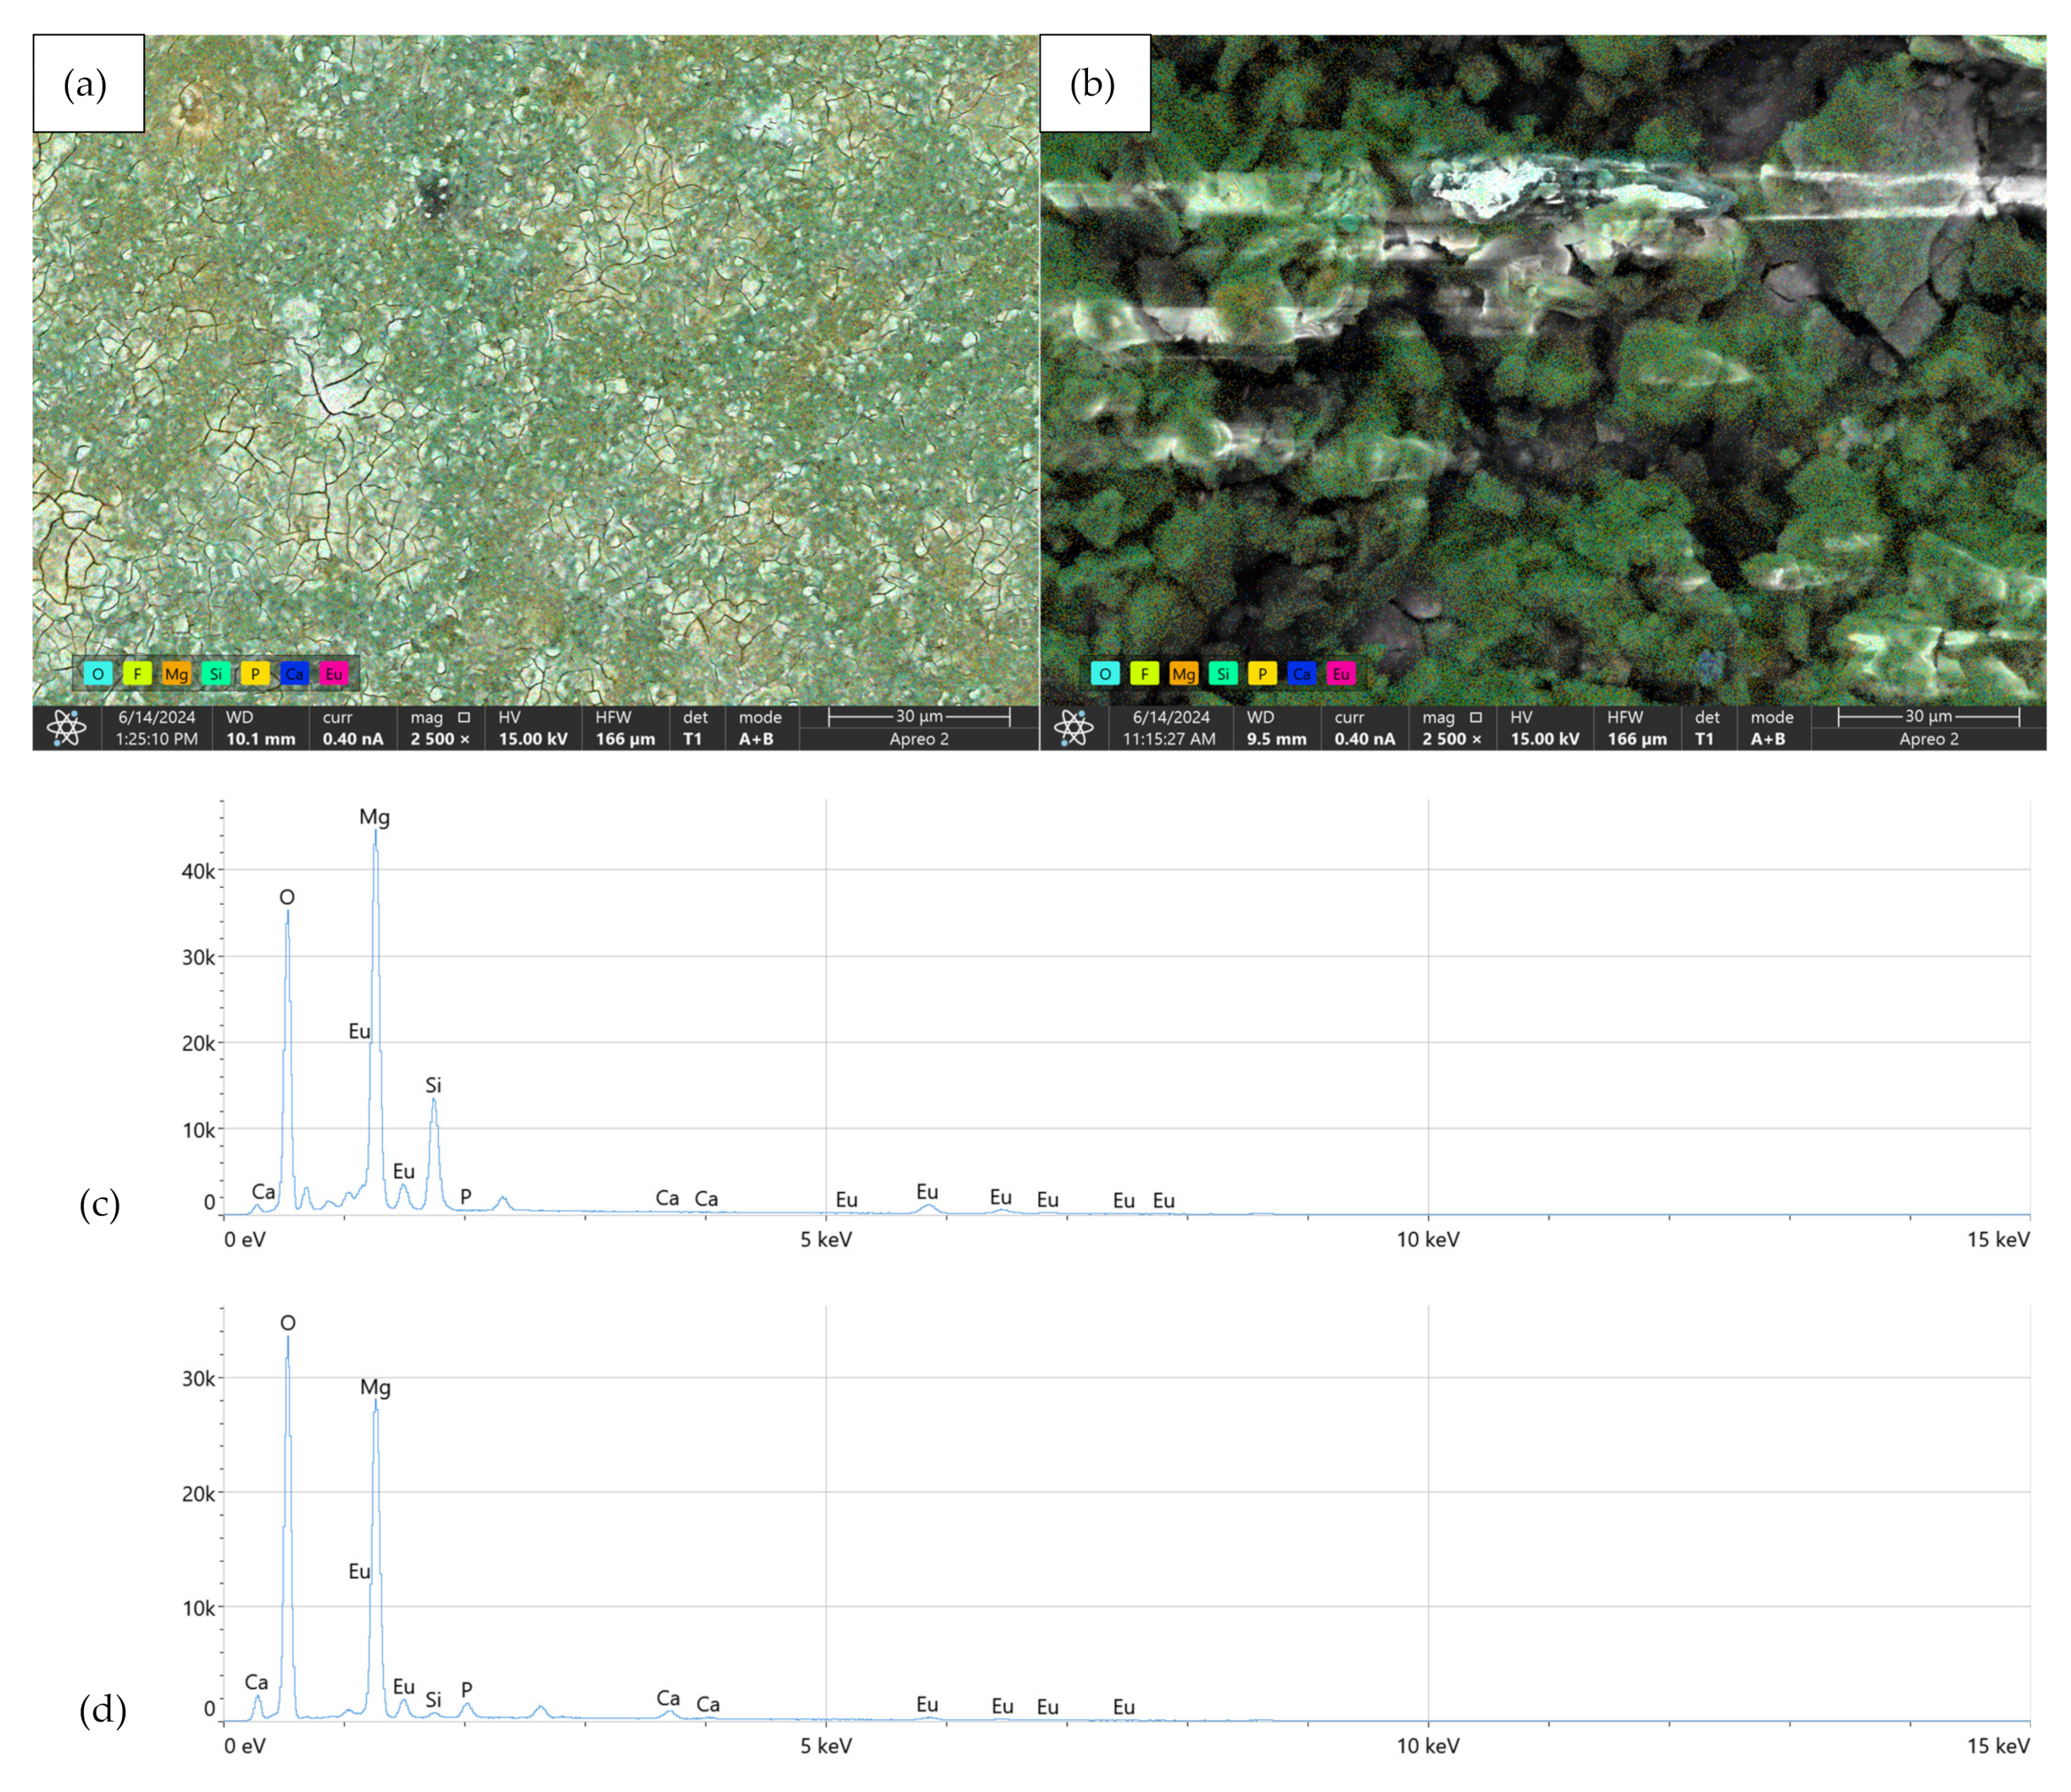This screenshot has width=2071, height=1792.
Task: Click the 15.00 kV HV value in panel (b)
Action: pyautogui.click(x=1544, y=739)
